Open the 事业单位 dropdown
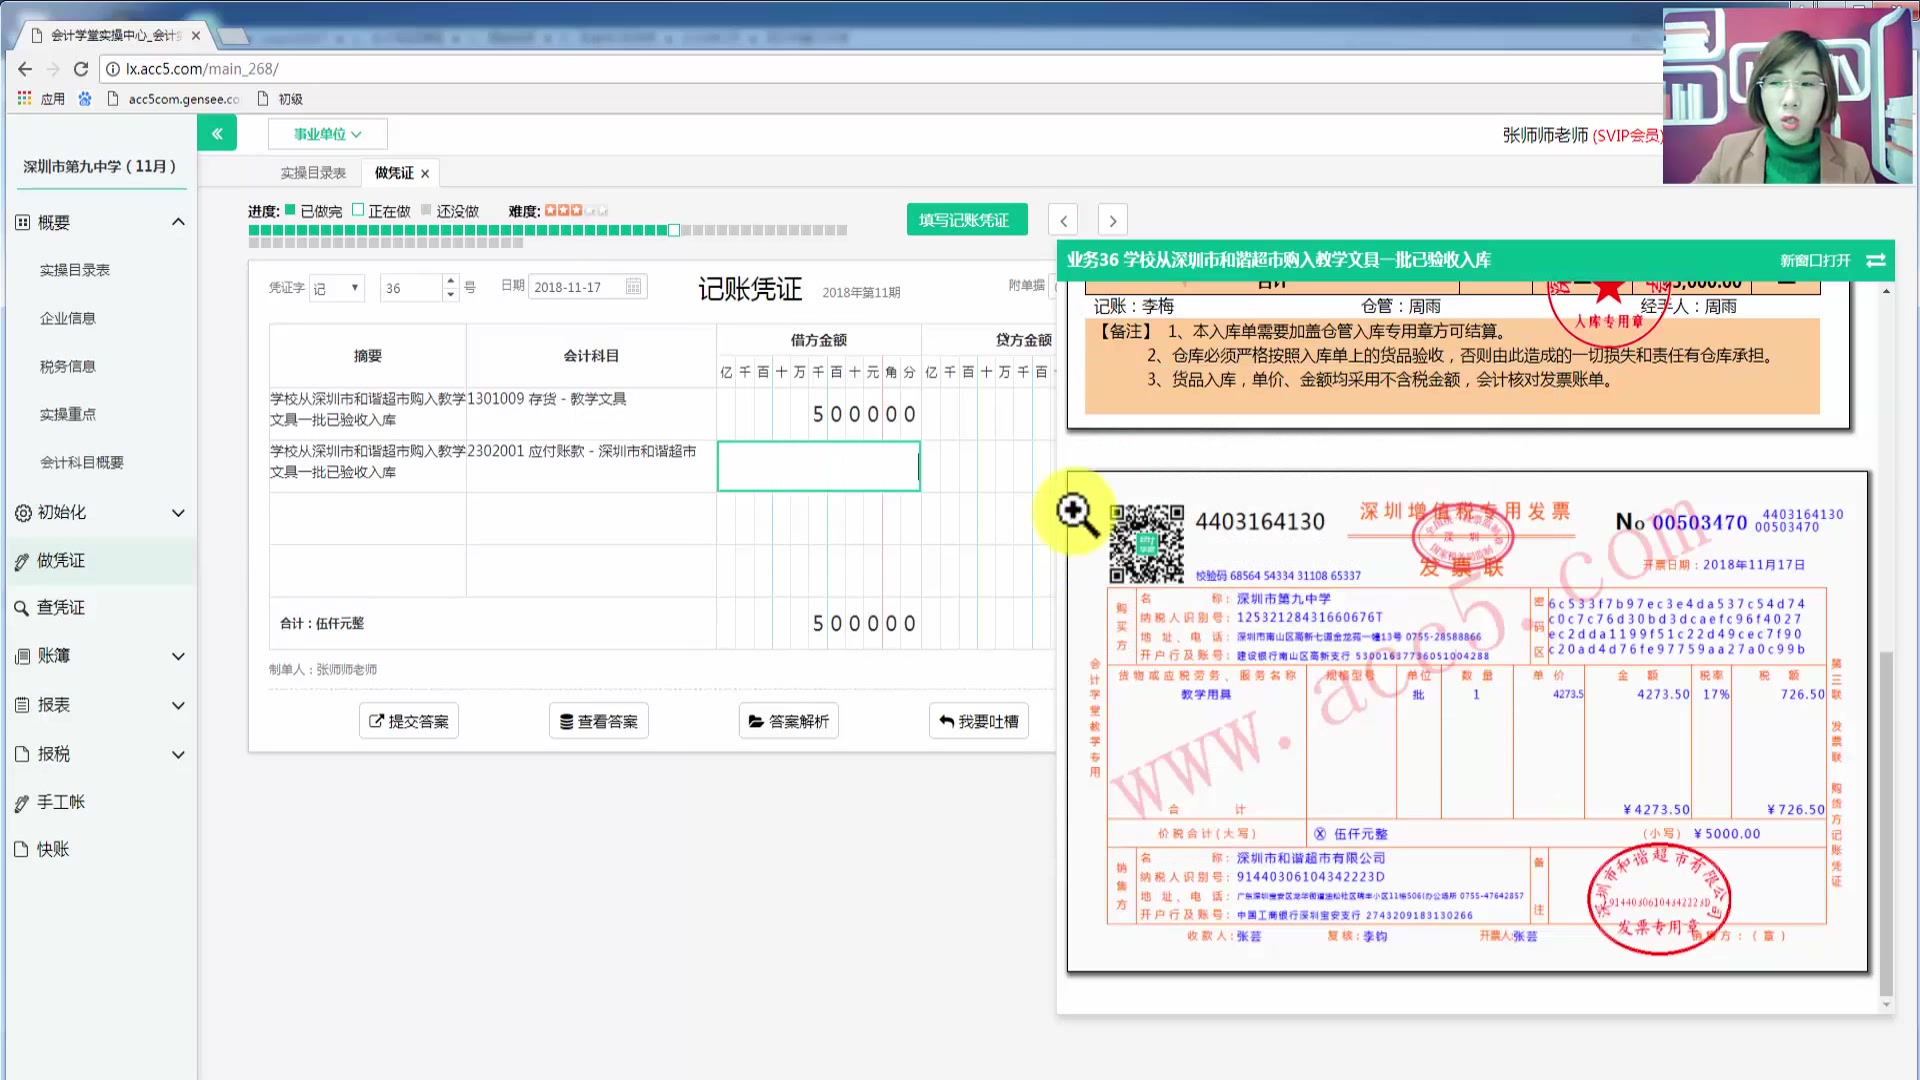Screen dimensions: 1920x1080 (327, 134)
